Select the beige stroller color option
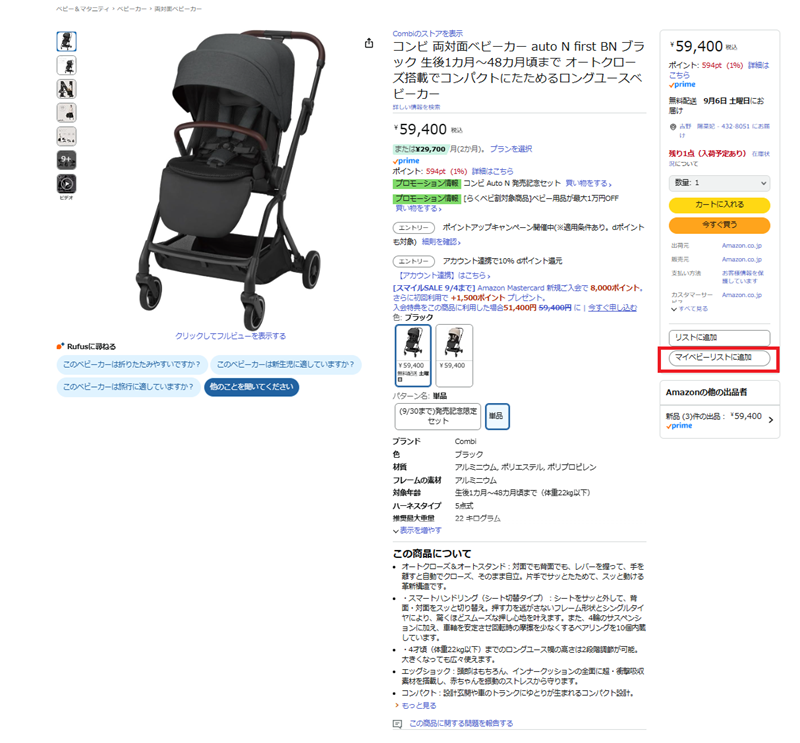The height and width of the screenshot is (743, 800). [454, 355]
